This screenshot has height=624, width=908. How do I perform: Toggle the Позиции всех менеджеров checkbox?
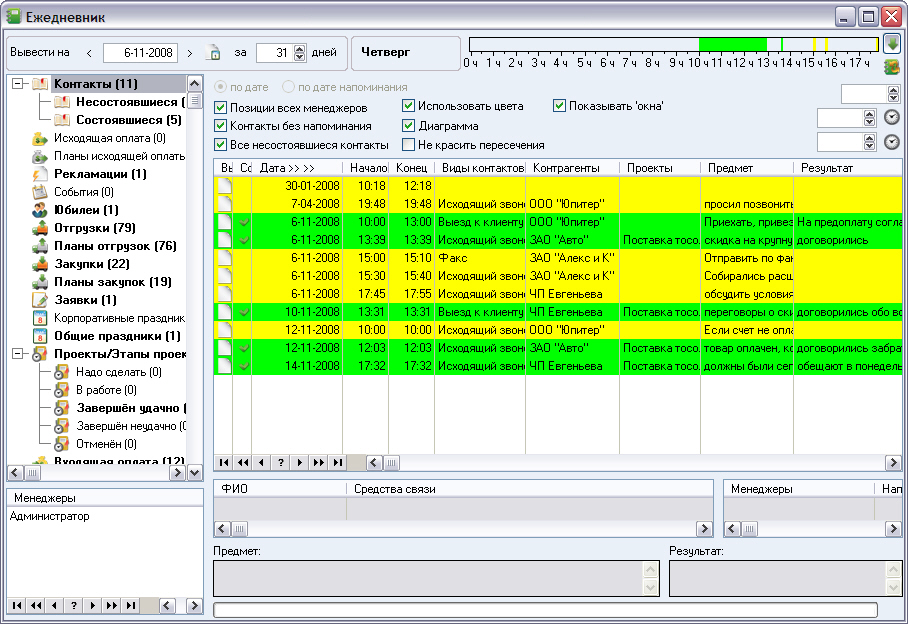point(220,108)
